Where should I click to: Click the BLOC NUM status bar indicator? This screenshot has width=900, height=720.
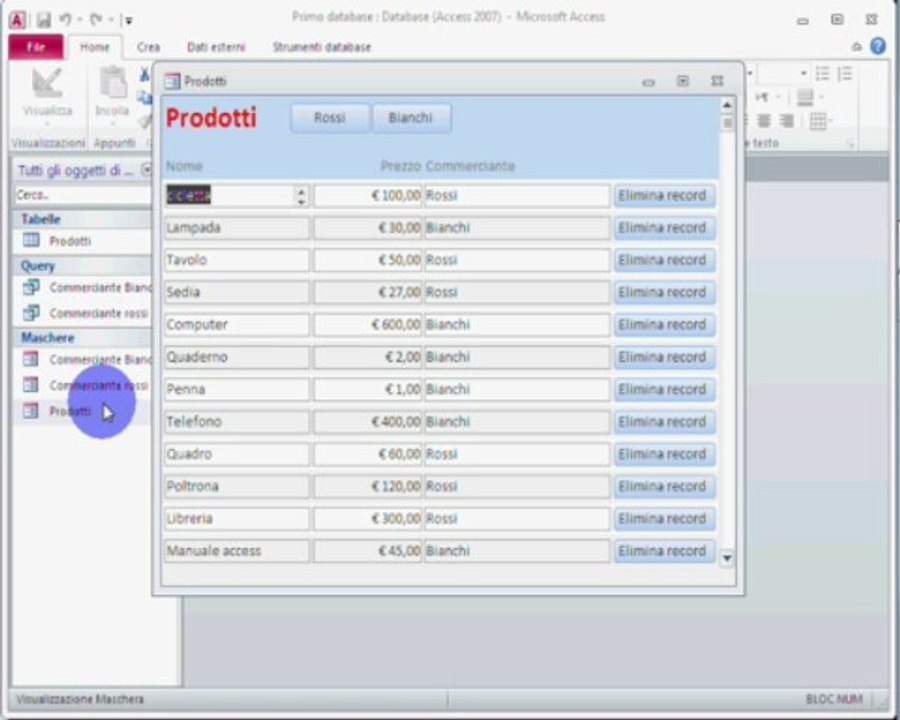tap(834, 699)
